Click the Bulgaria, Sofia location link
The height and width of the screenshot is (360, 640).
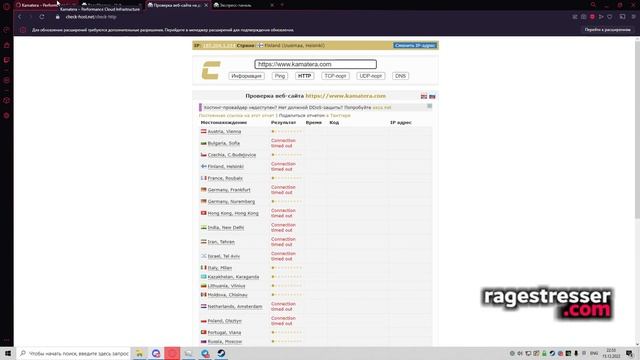tap(224, 143)
